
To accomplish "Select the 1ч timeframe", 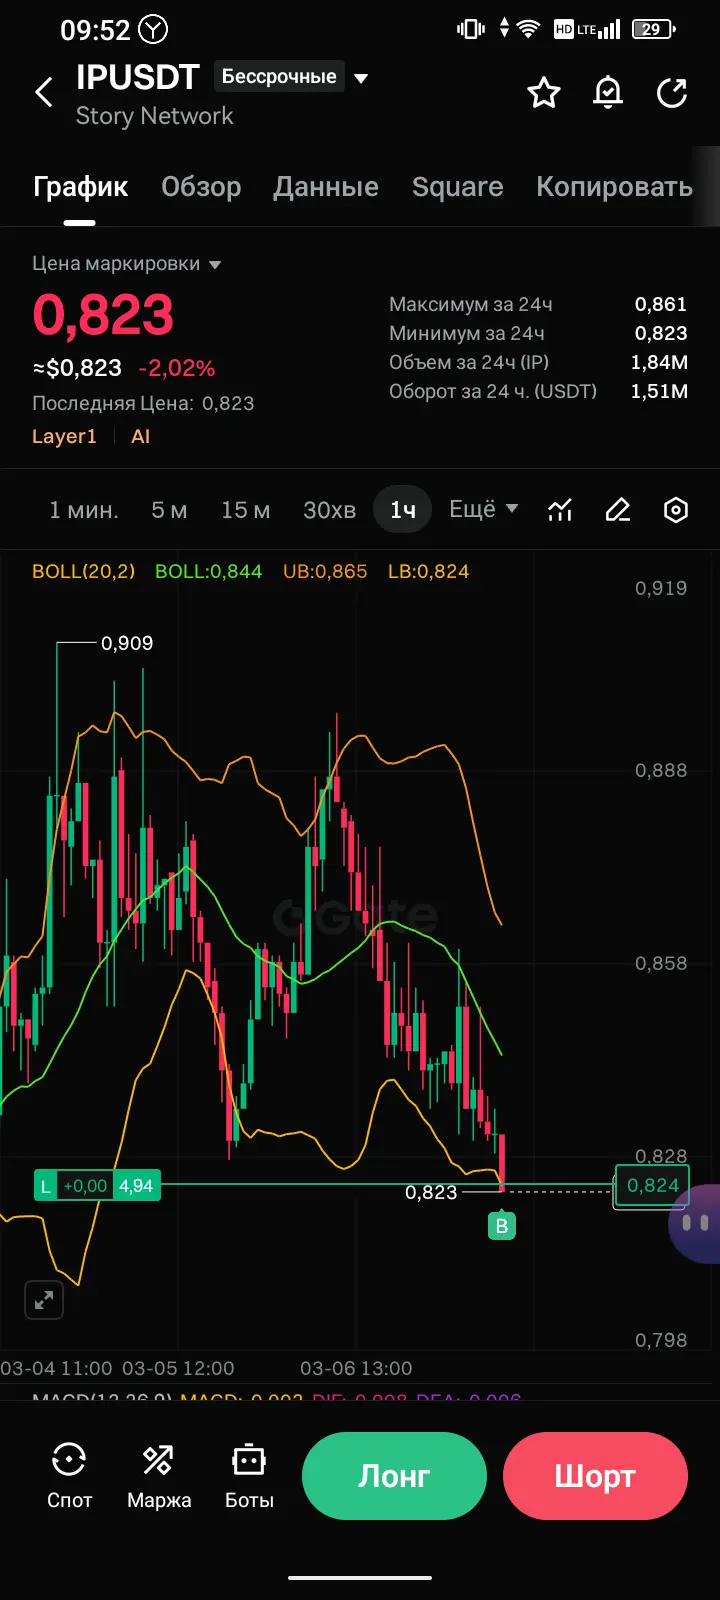I will pos(403,510).
